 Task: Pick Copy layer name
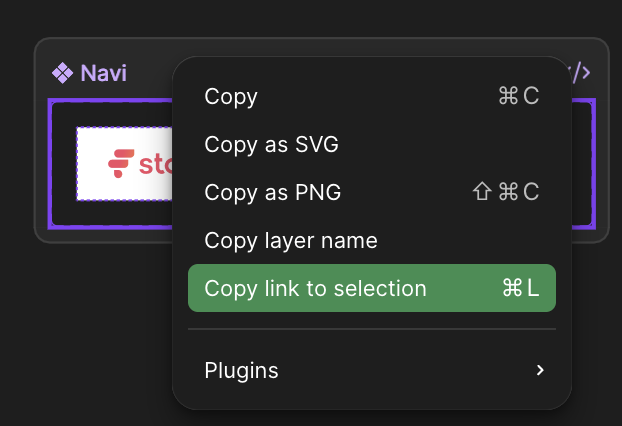coord(291,240)
